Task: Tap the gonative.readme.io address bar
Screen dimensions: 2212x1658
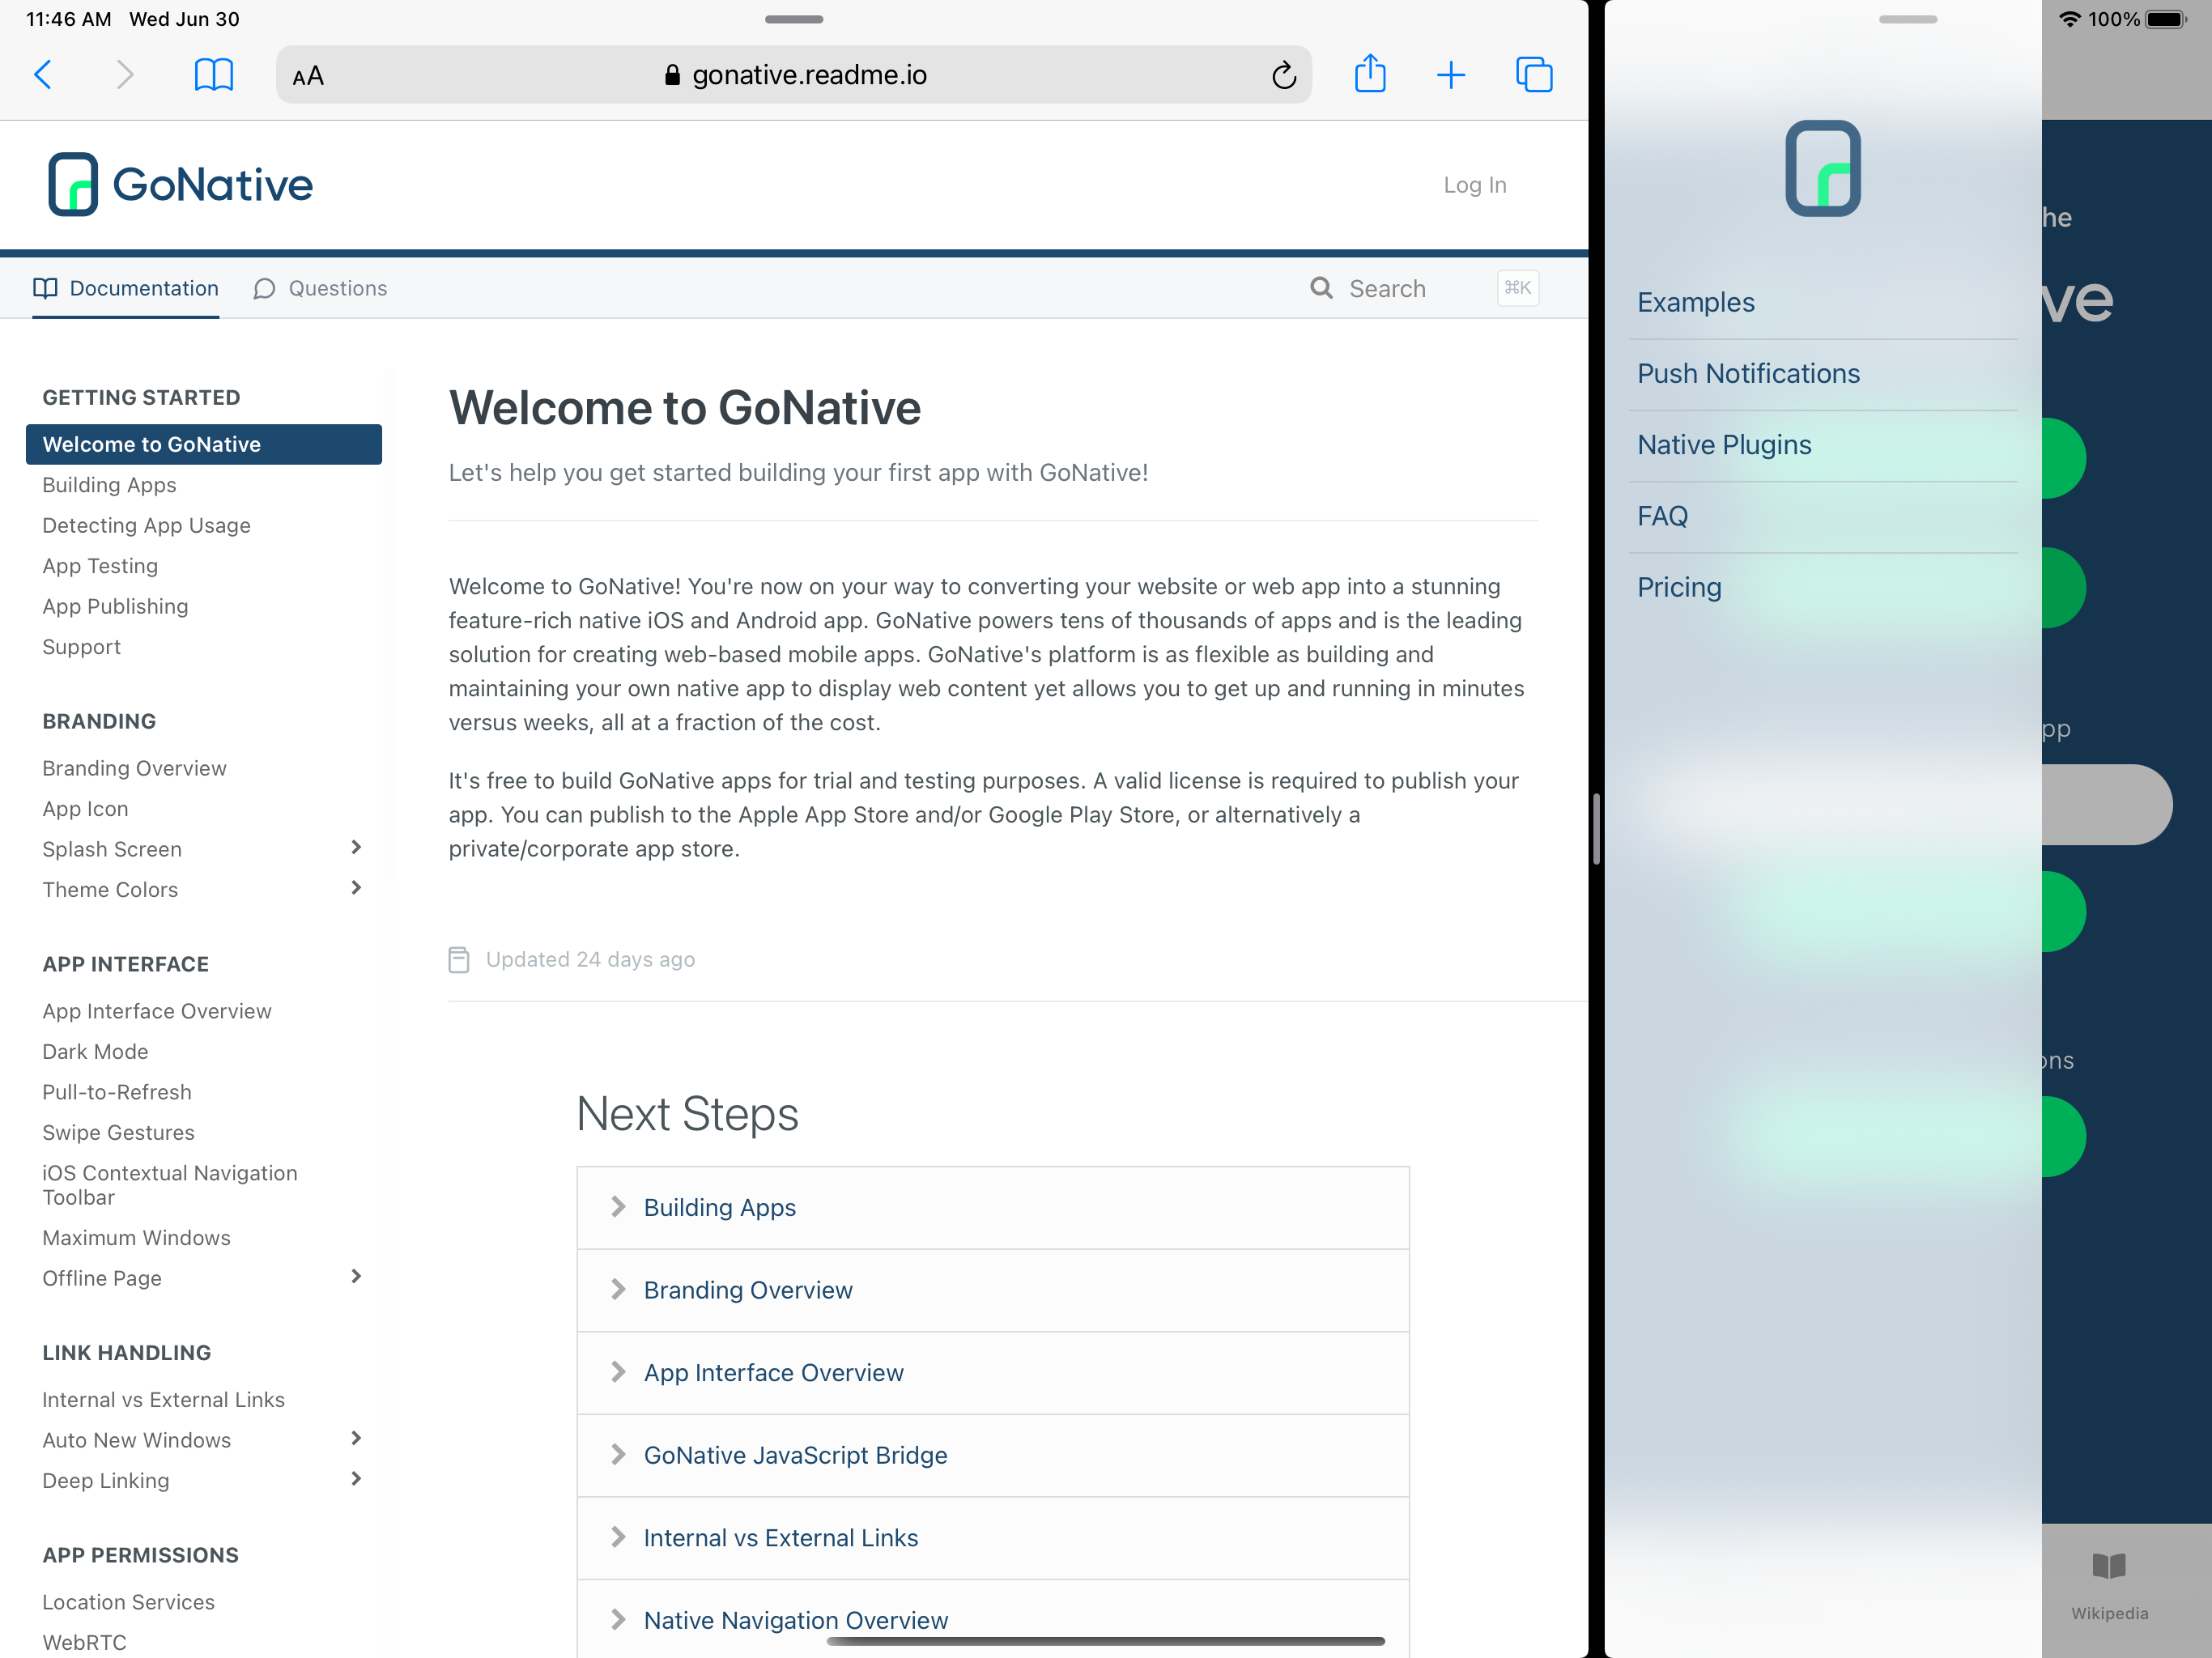Action: click(794, 75)
